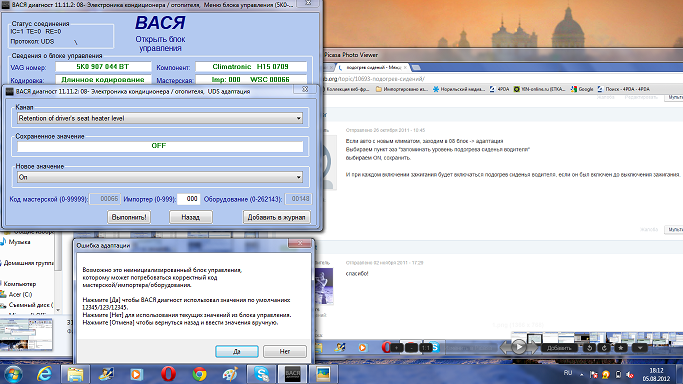Choose Нет in Ошибка адаптации dialog
The height and width of the screenshot is (384, 683).
285,351
